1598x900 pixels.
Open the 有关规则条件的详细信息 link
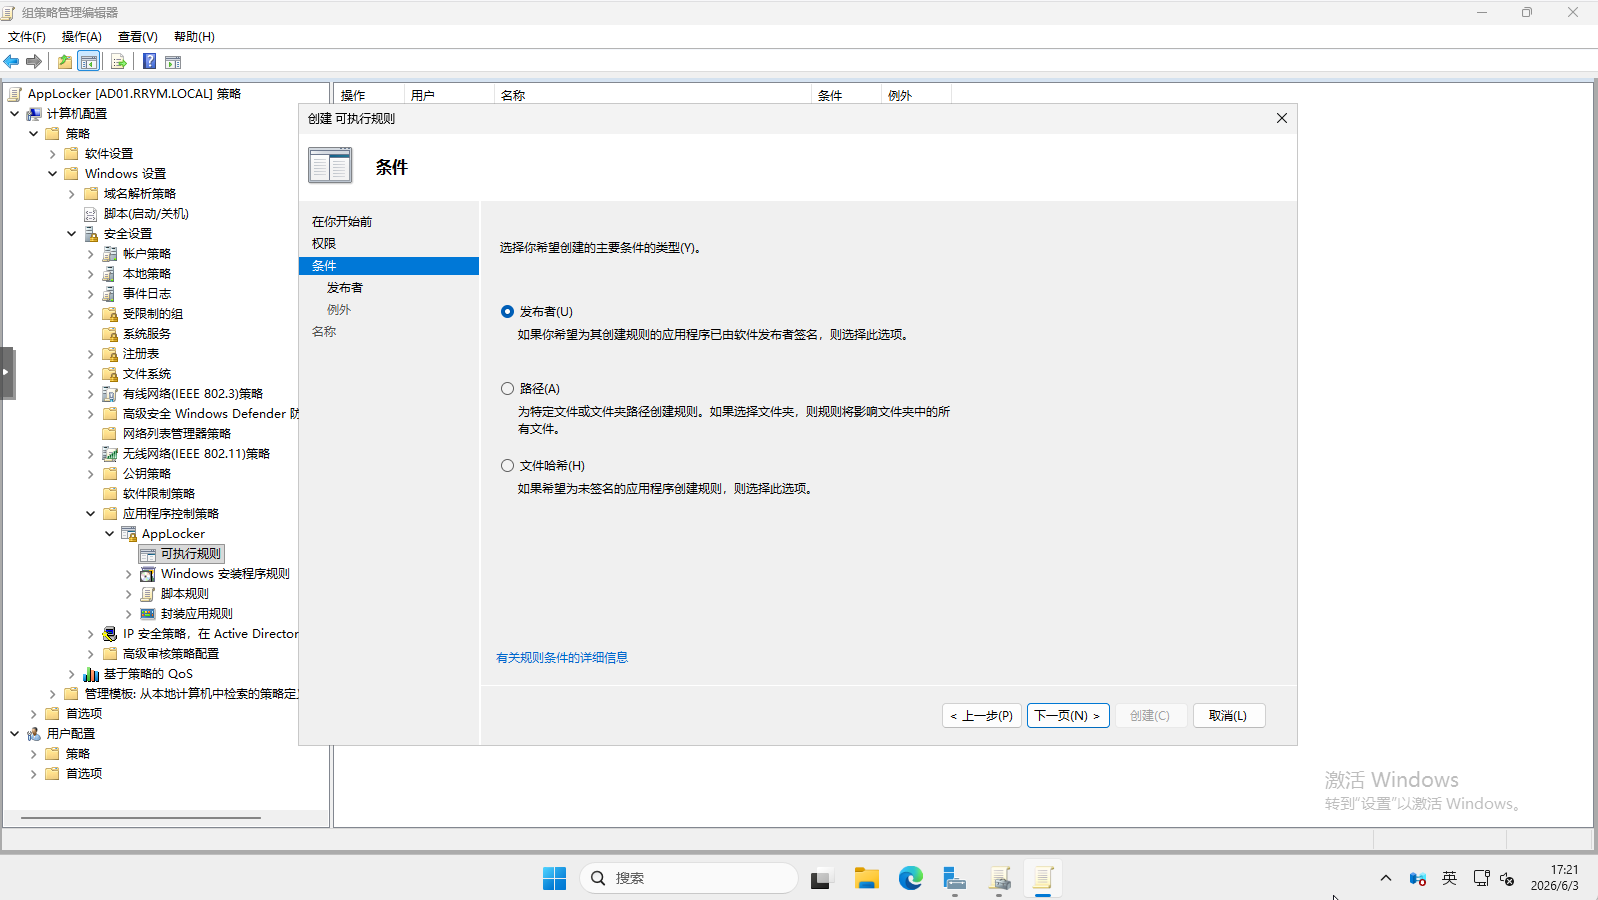coord(562,658)
